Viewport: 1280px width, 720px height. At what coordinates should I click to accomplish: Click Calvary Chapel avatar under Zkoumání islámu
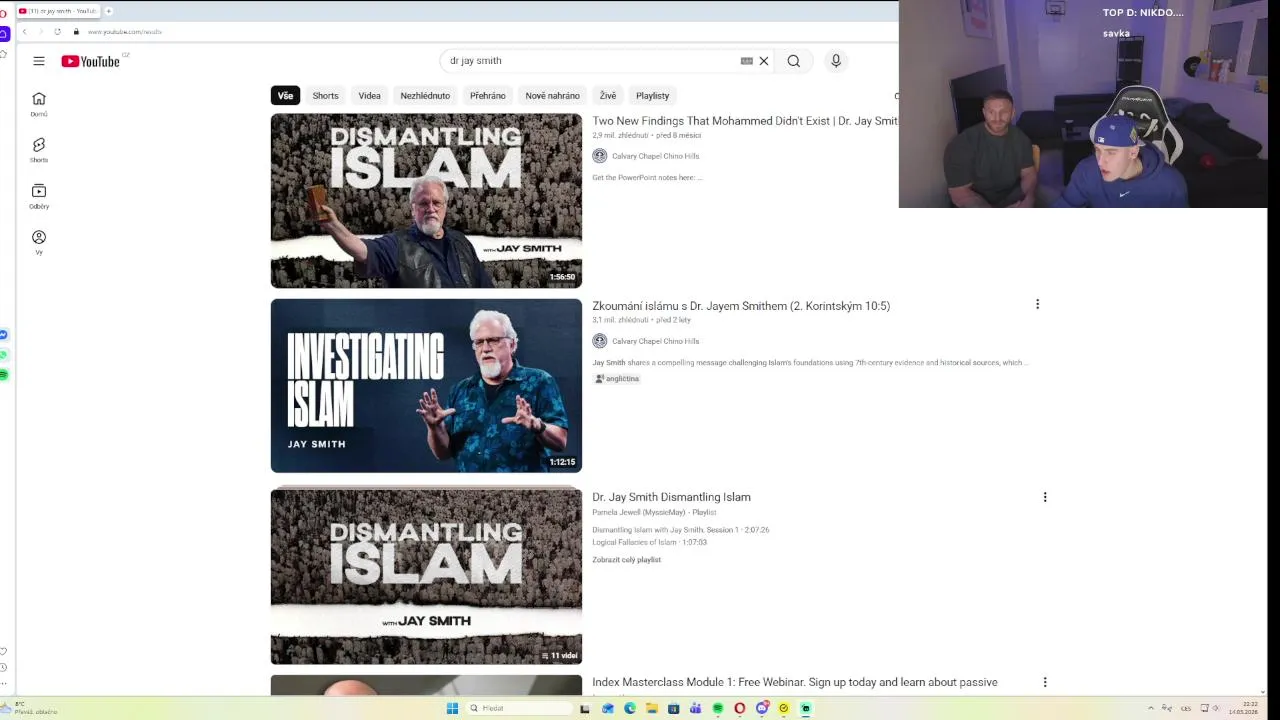[600, 341]
